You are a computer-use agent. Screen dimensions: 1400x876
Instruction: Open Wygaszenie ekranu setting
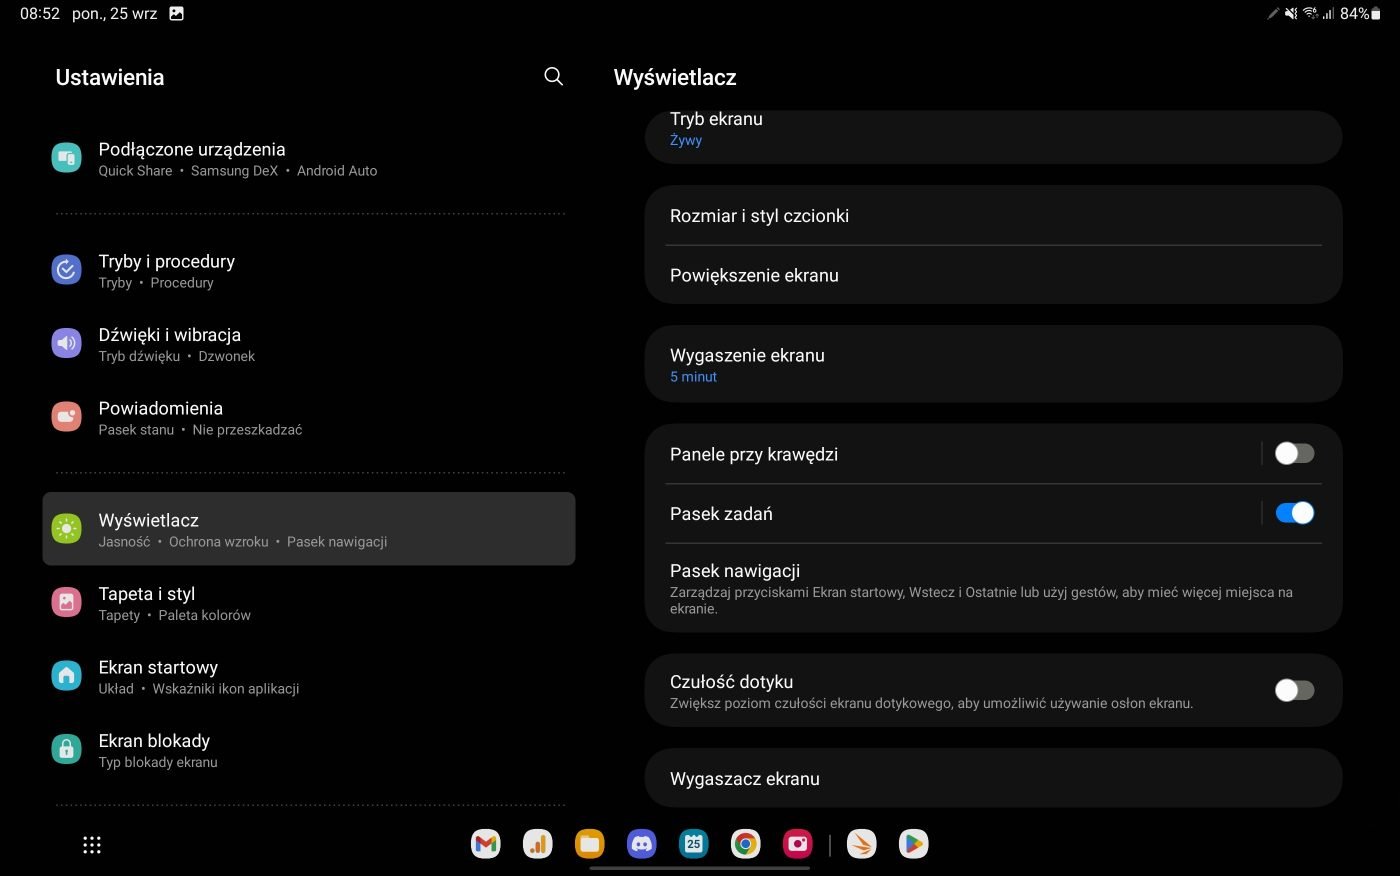993,364
